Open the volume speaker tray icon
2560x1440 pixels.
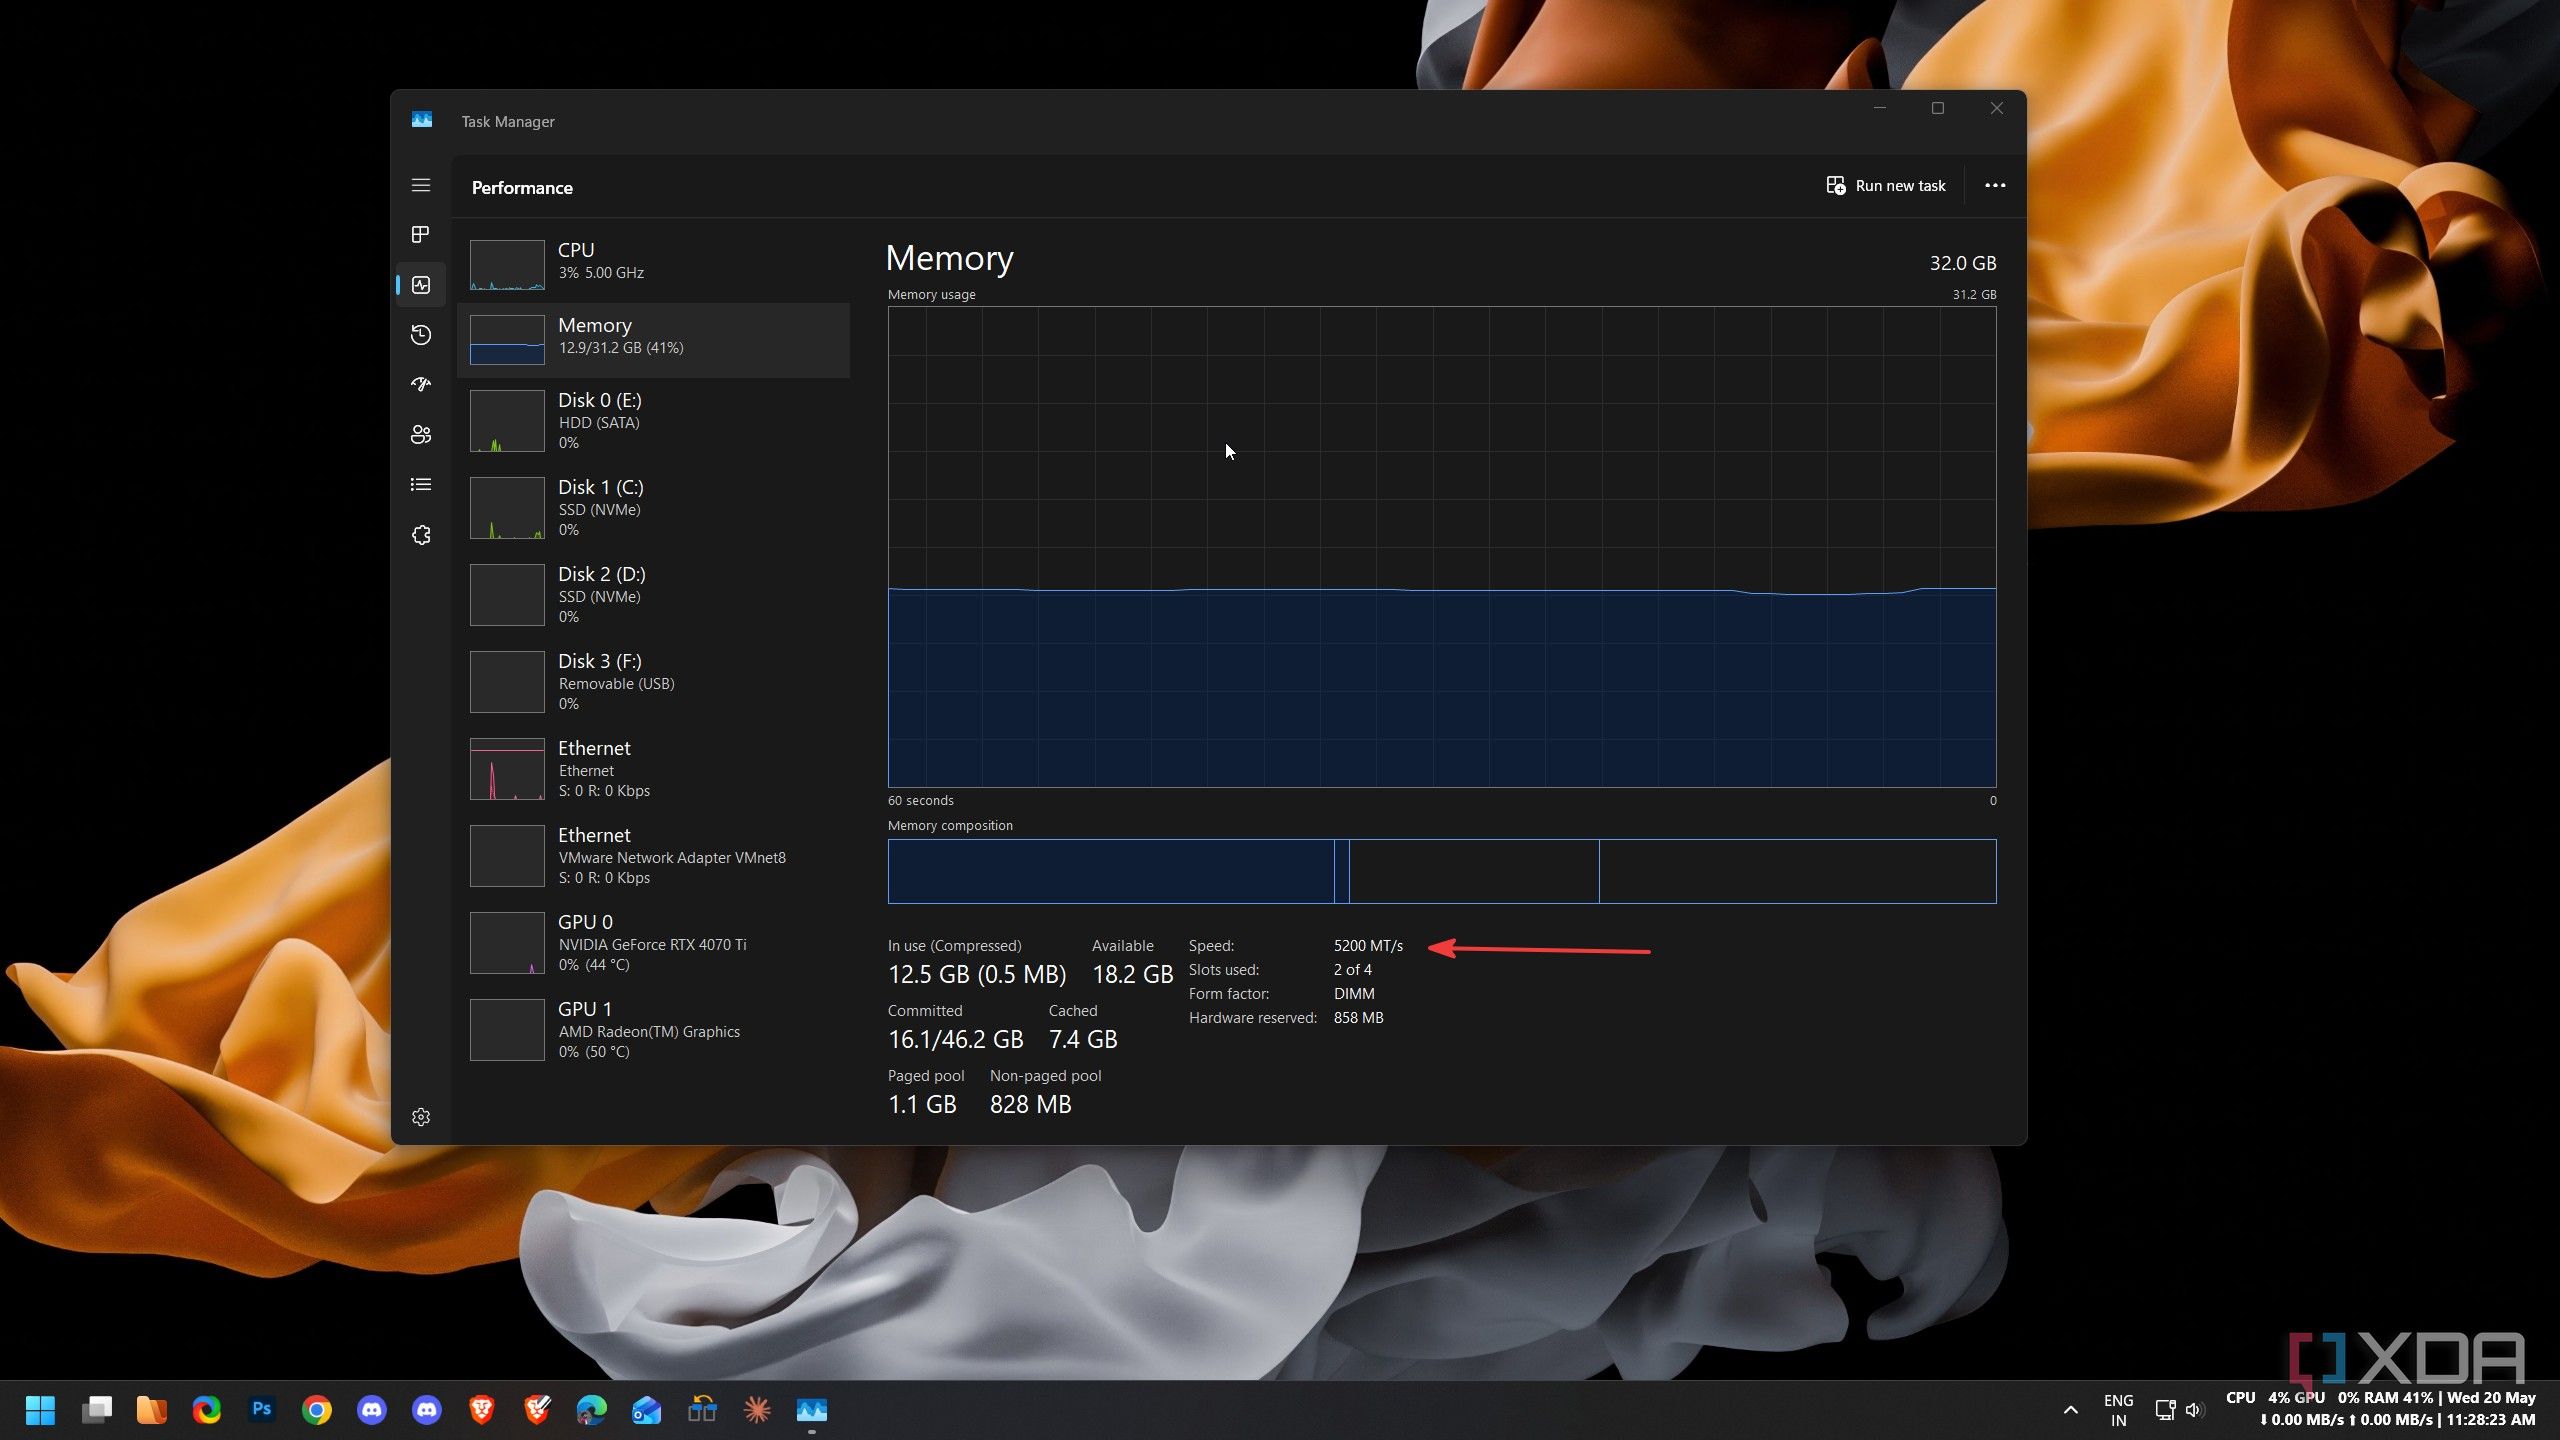click(x=2195, y=1410)
